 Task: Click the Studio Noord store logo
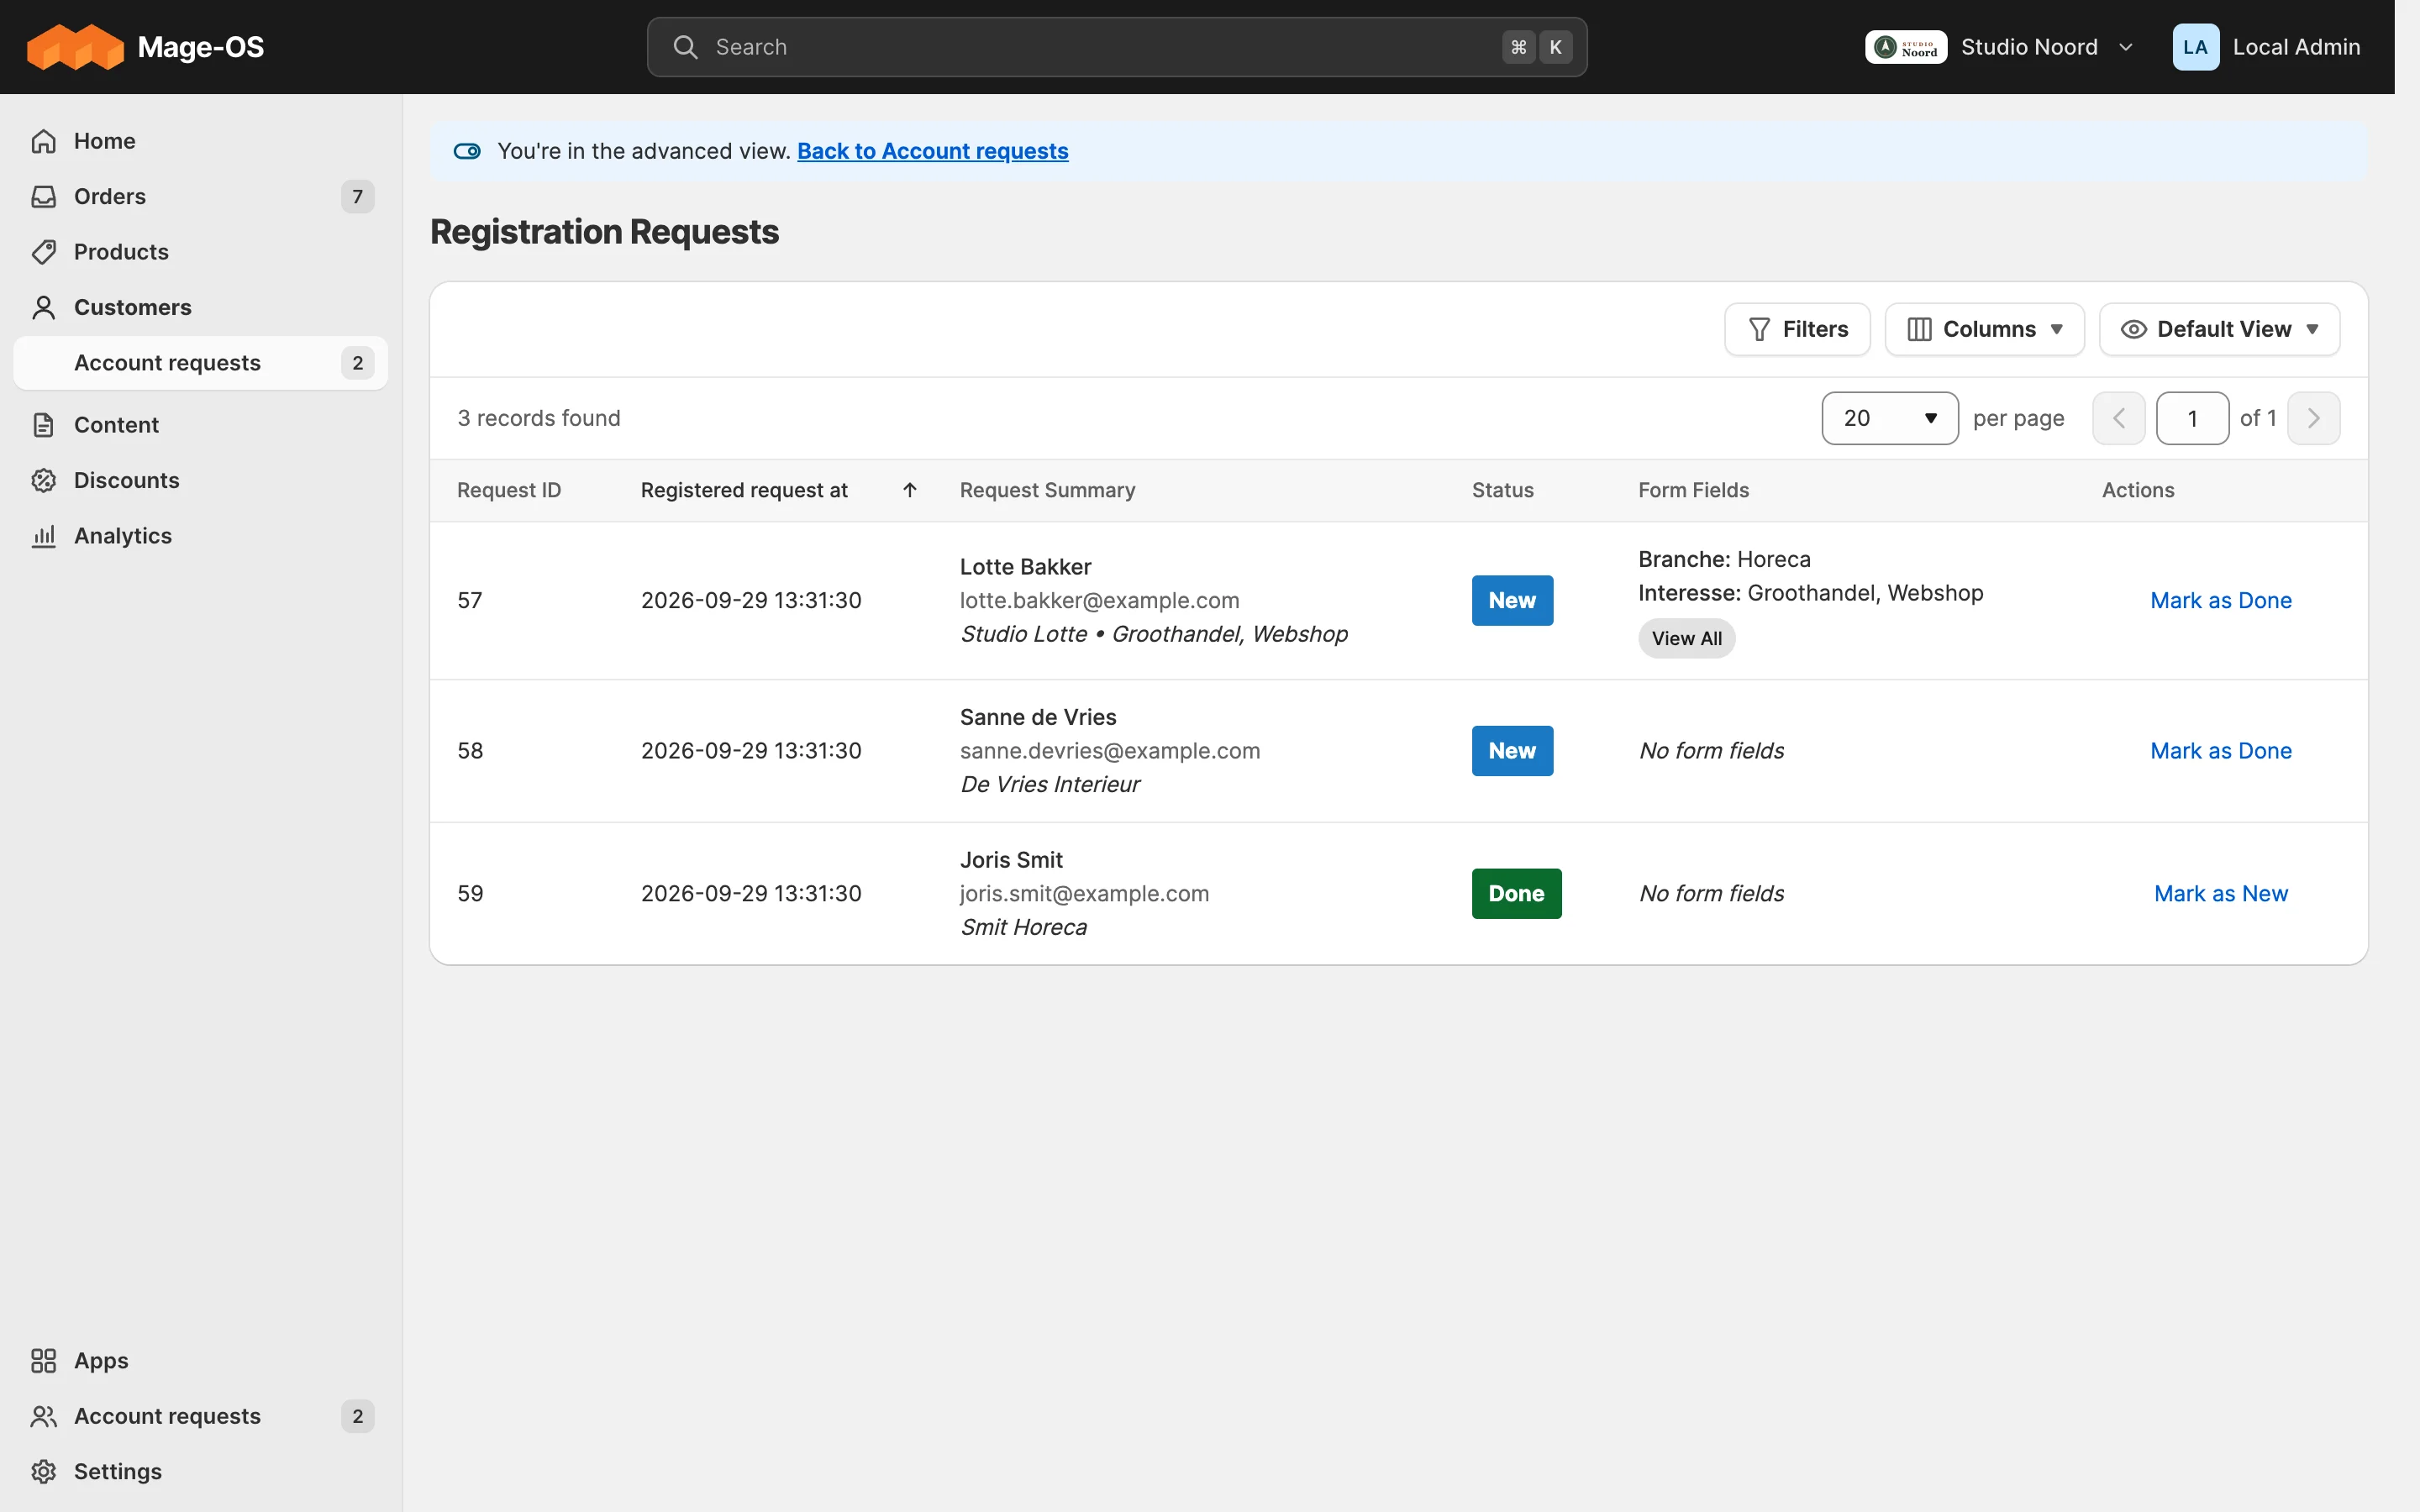(1905, 47)
